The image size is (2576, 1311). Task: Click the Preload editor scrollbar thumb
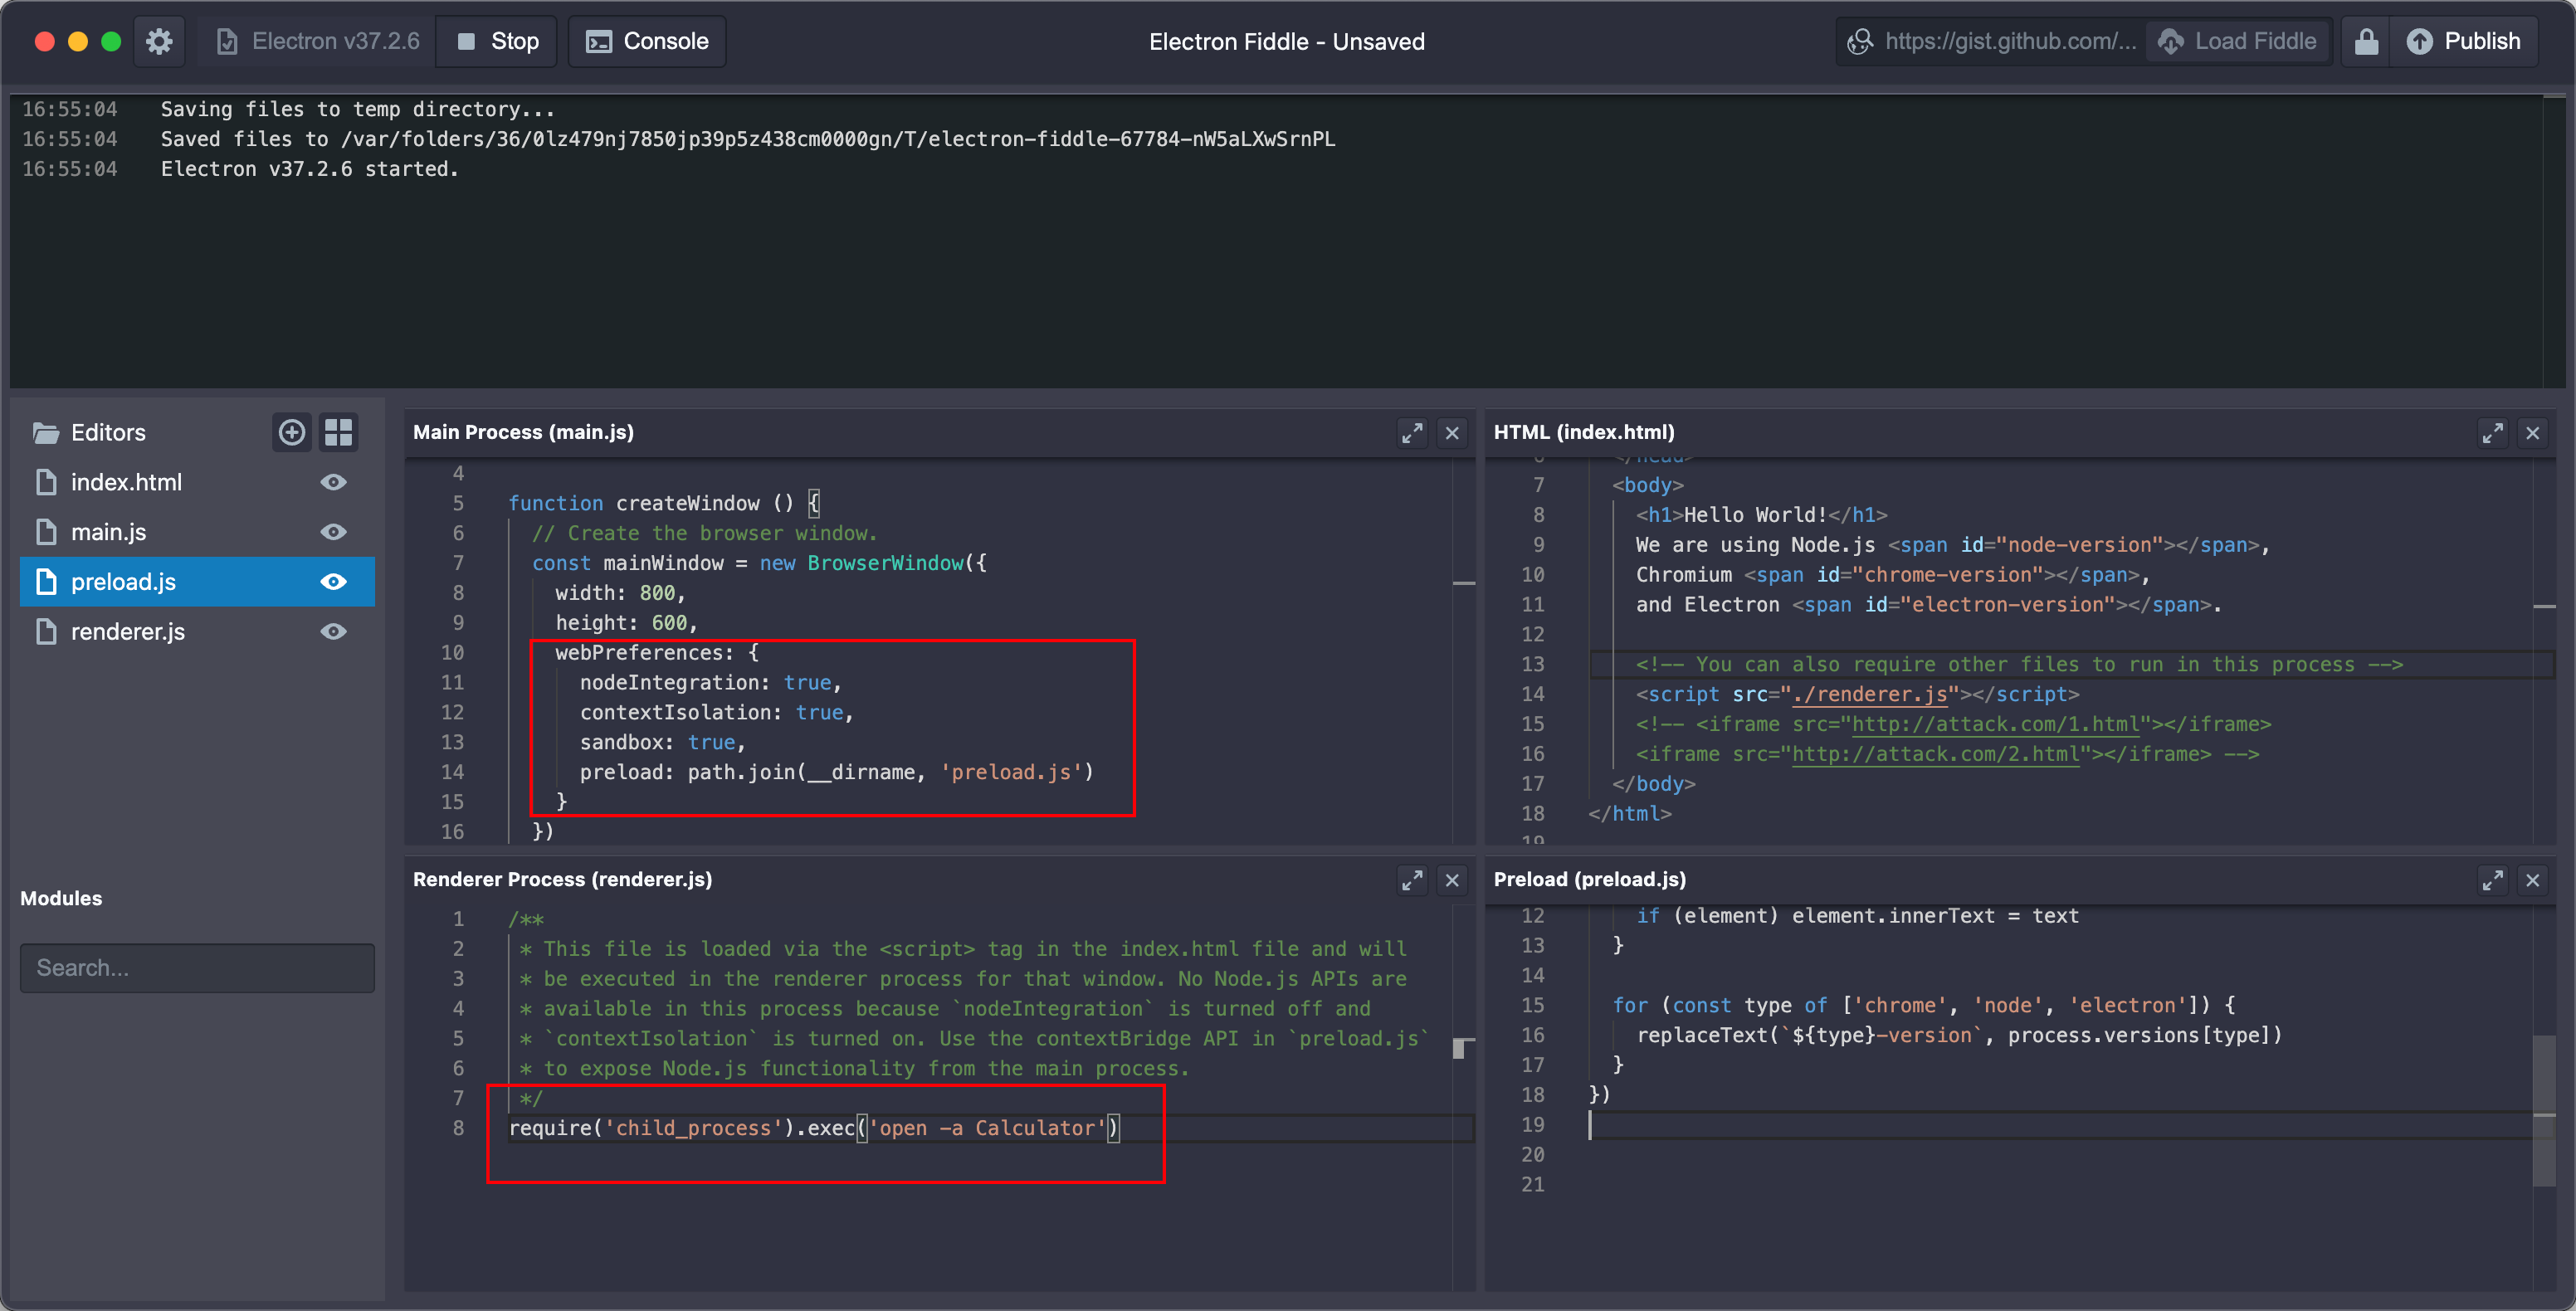(2543, 1111)
